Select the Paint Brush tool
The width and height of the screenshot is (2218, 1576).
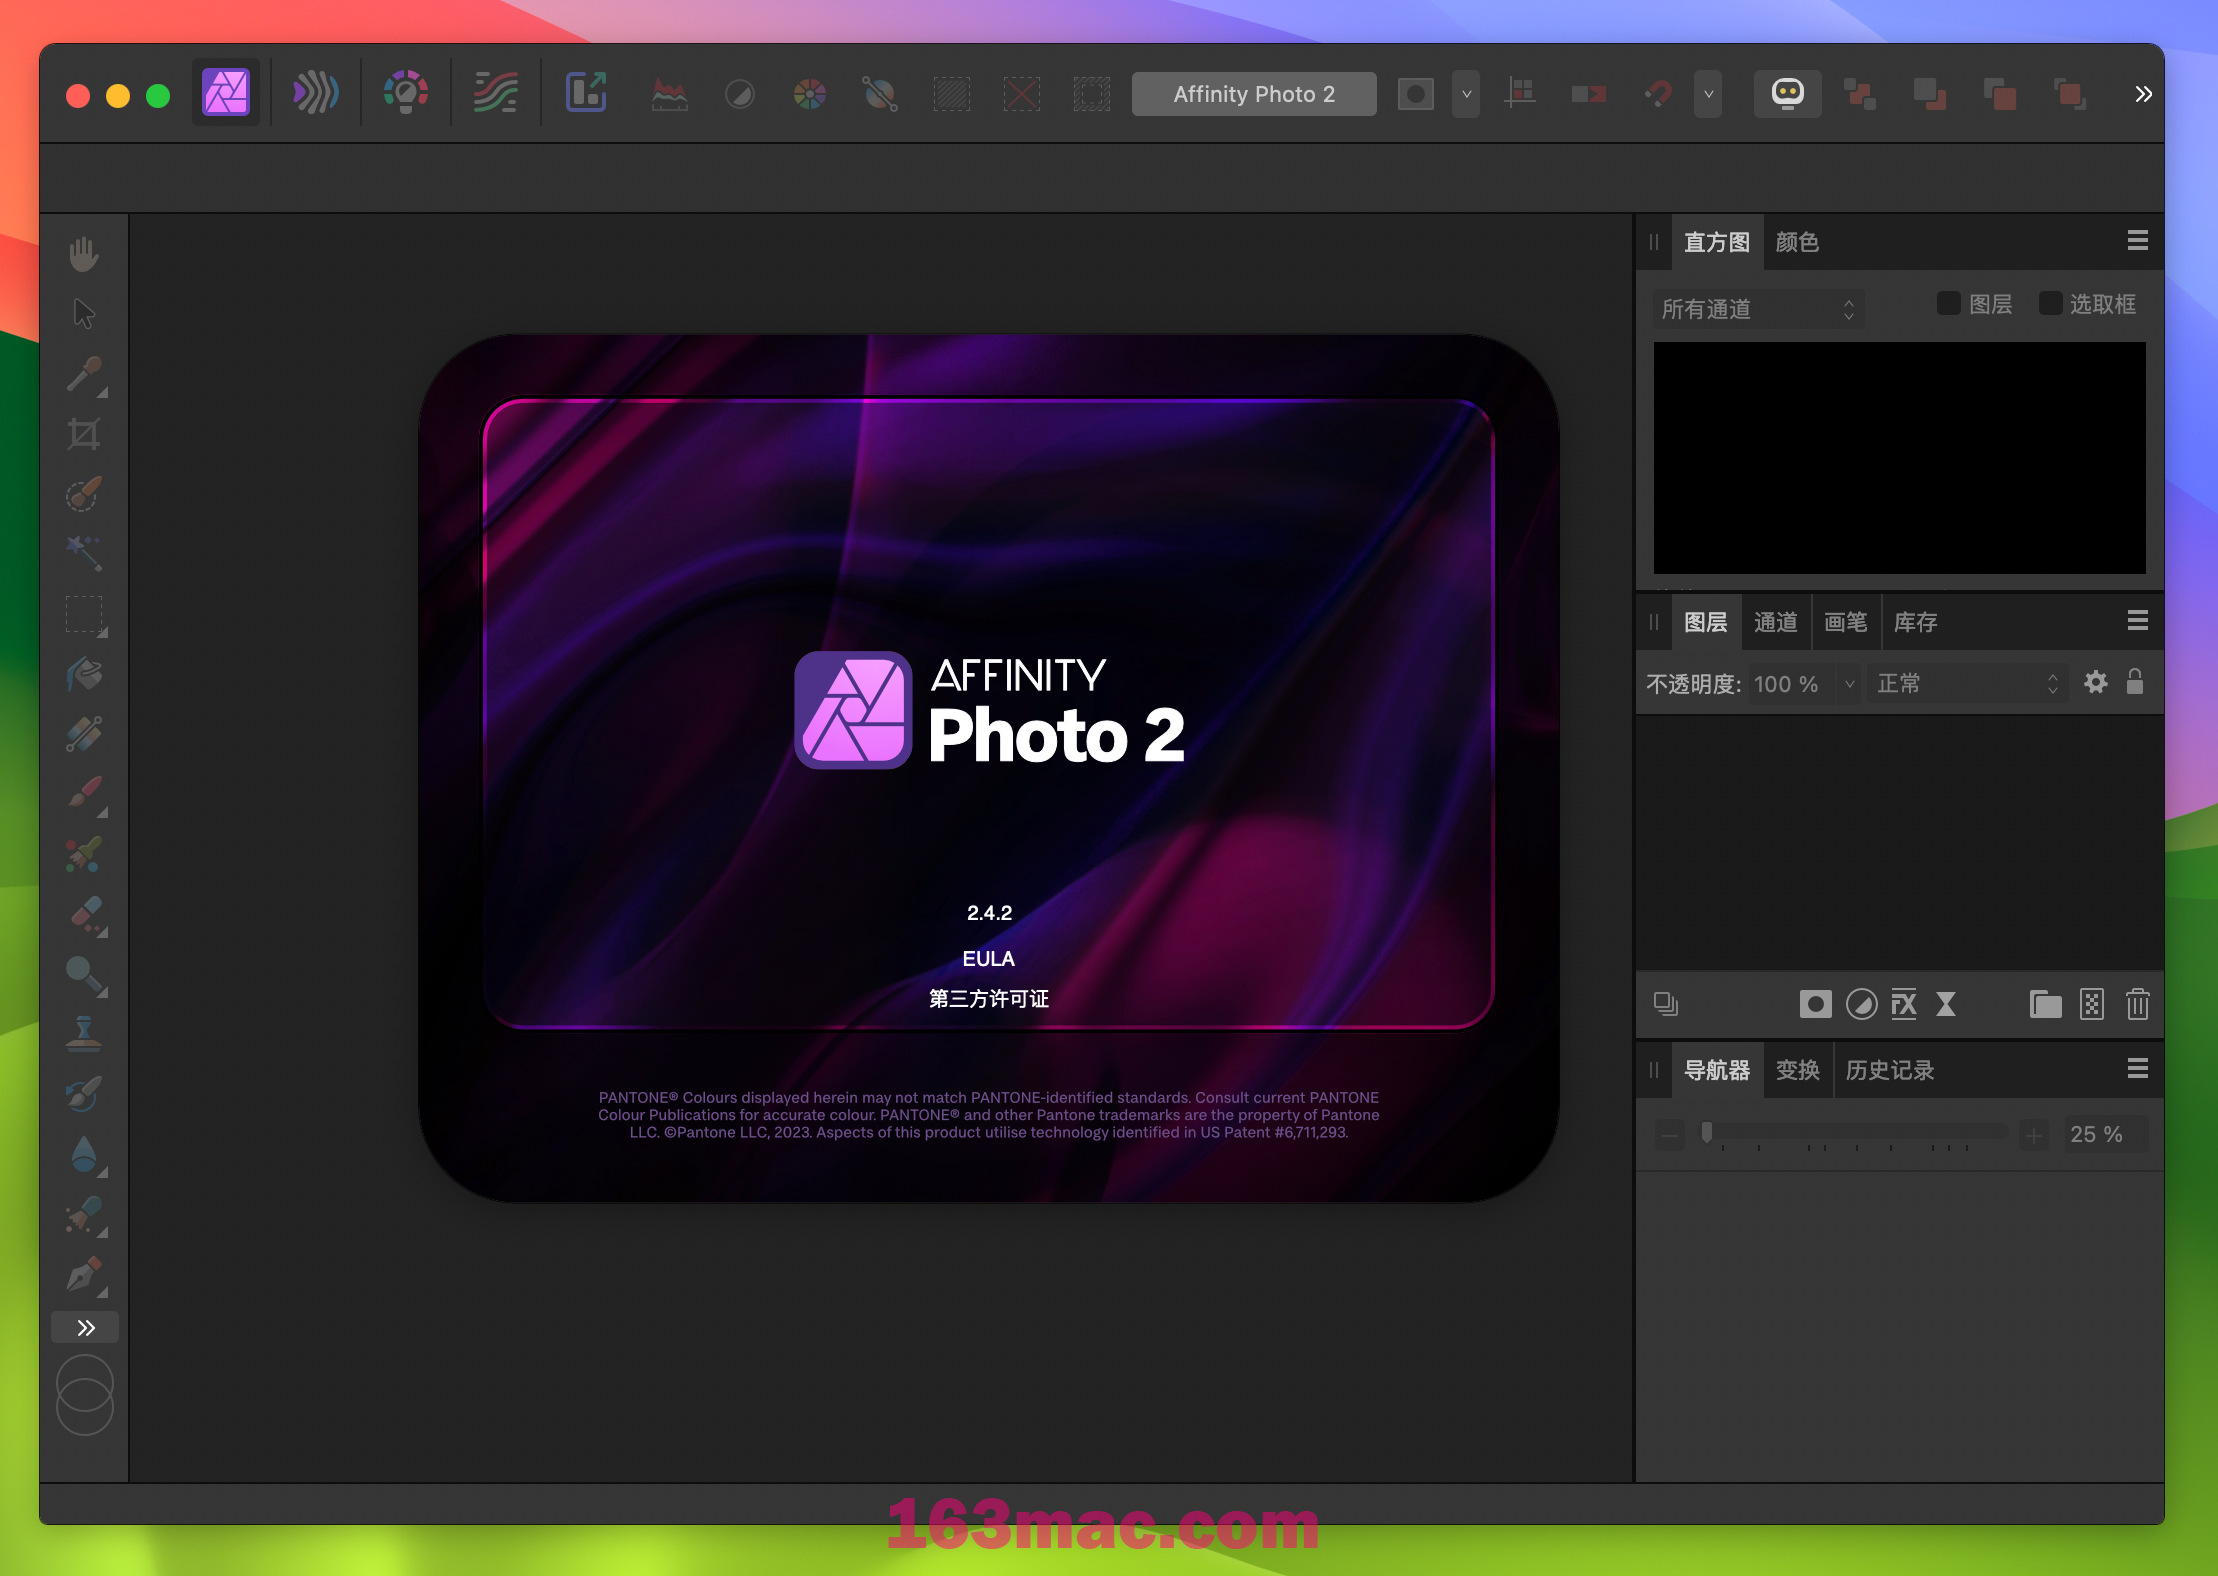84,794
